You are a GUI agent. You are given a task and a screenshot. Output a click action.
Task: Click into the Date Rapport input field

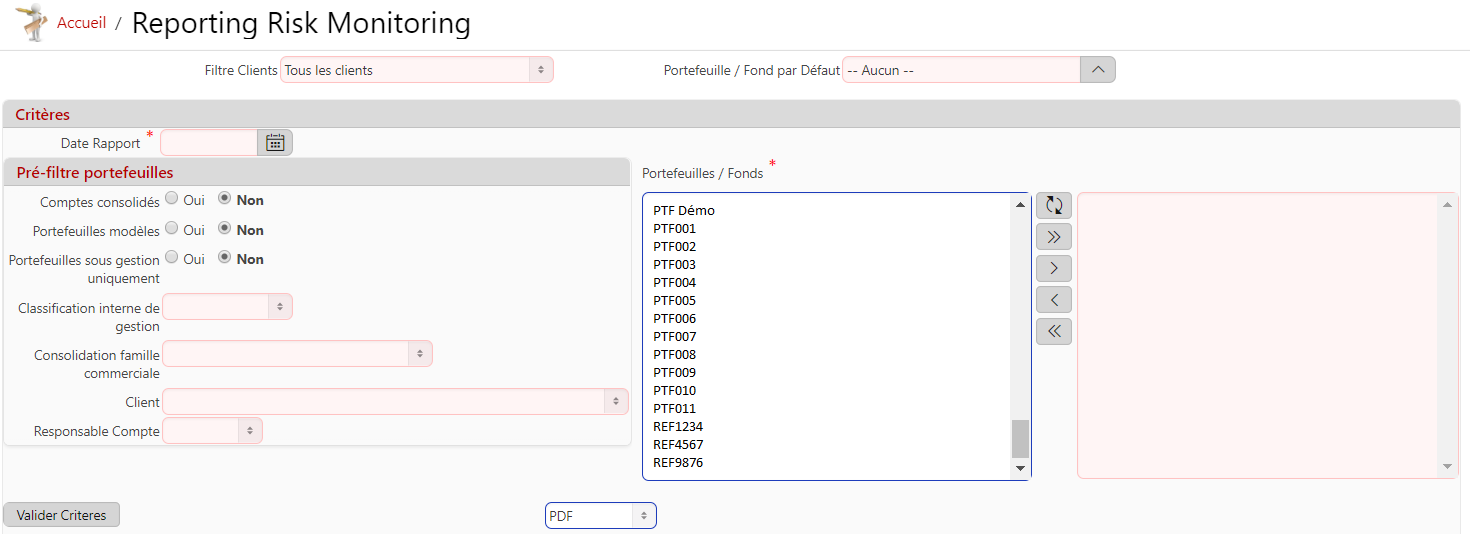tap(209, 143)
